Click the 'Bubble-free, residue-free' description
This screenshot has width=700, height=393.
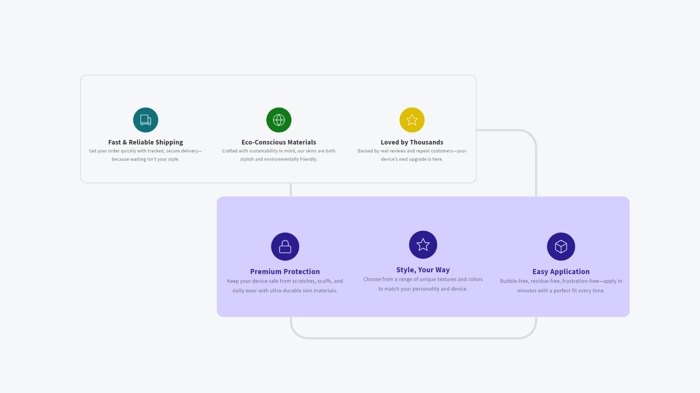click(x=561, y=286)
